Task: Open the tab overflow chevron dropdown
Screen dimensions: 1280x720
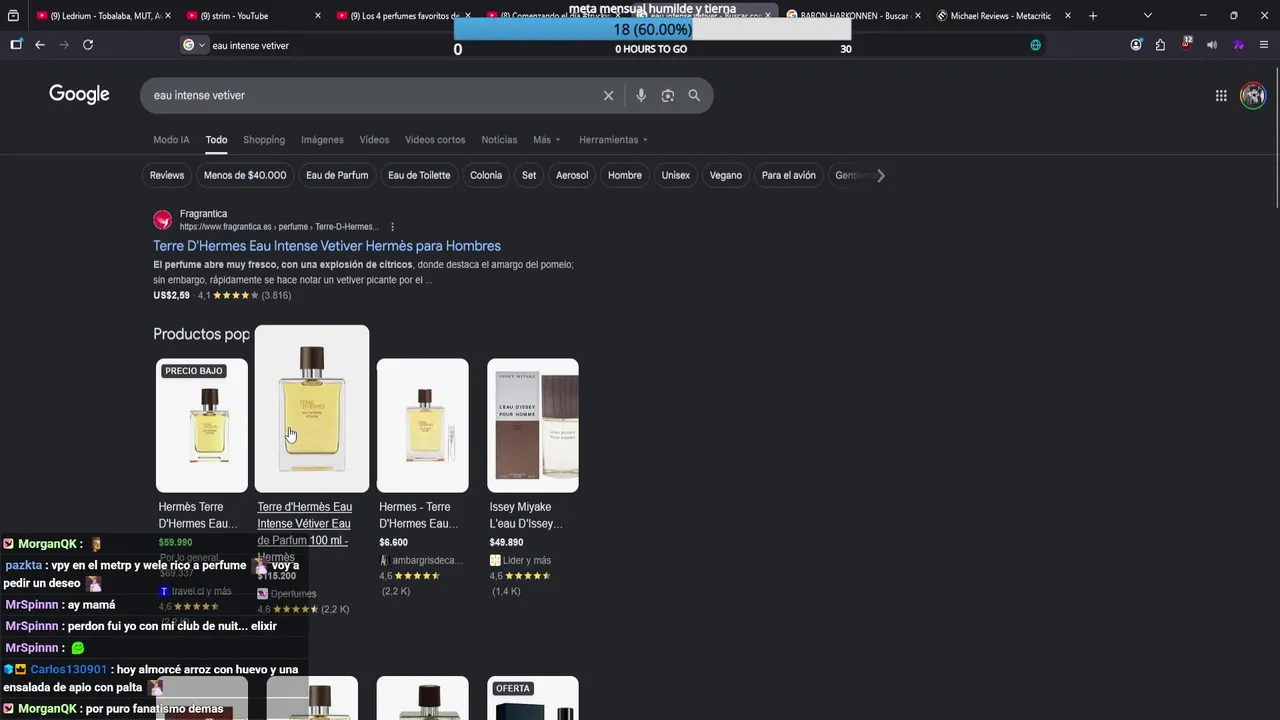Action: [x=1147, y=16]
